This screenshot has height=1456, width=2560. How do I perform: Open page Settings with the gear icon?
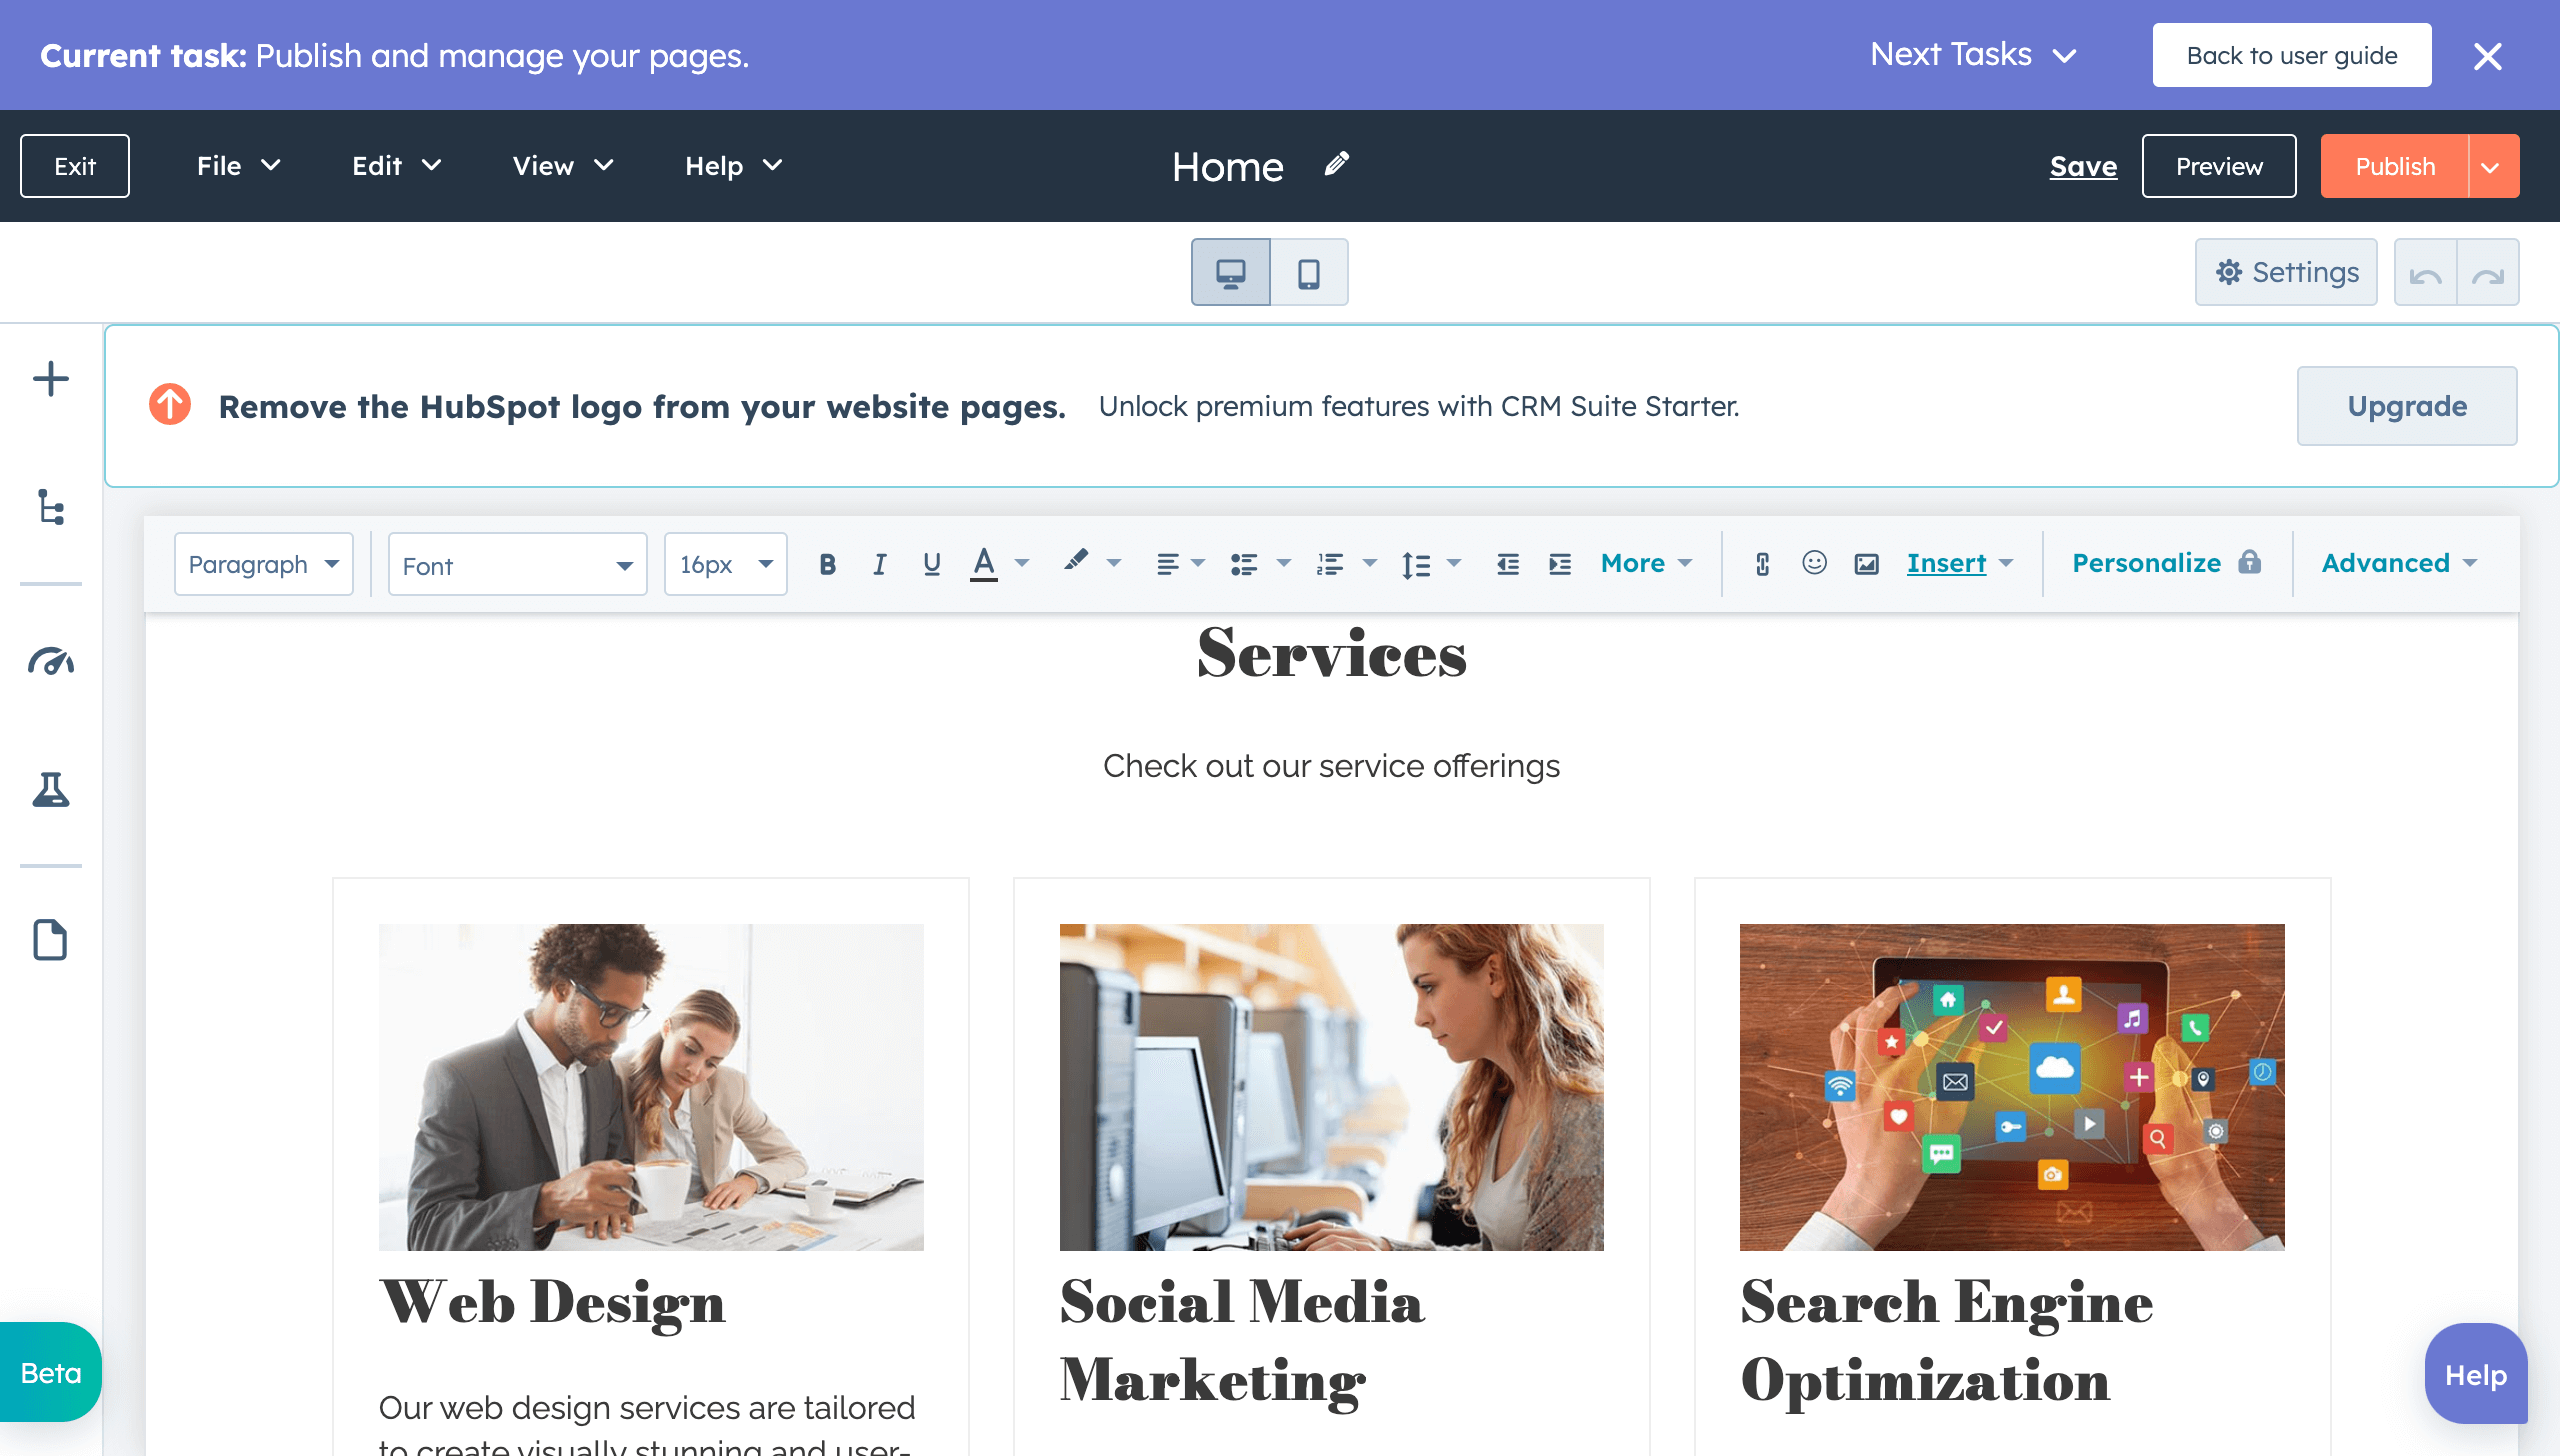(x=2286, y=271)
